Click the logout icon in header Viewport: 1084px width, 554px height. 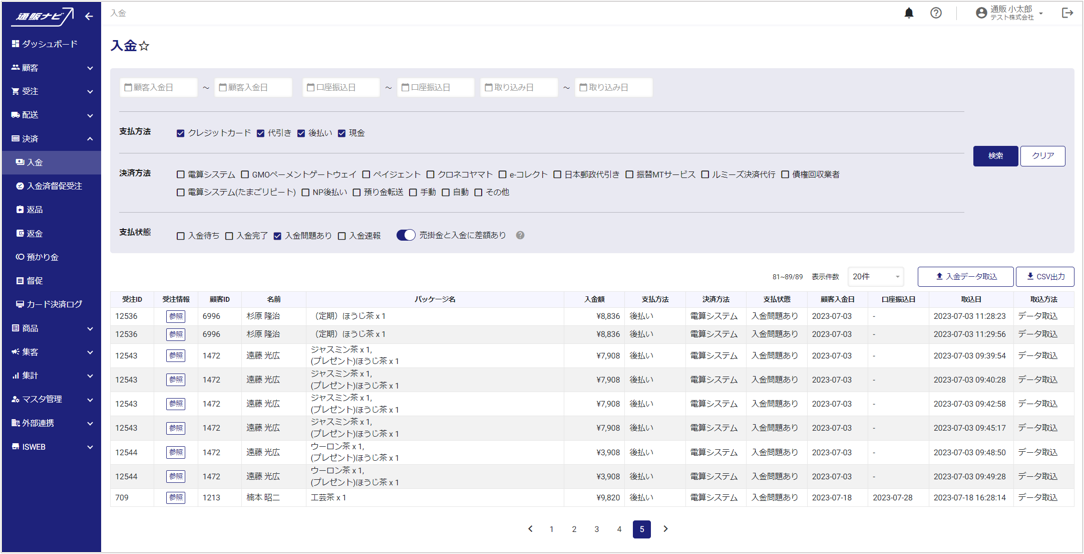click(1067, 13)
